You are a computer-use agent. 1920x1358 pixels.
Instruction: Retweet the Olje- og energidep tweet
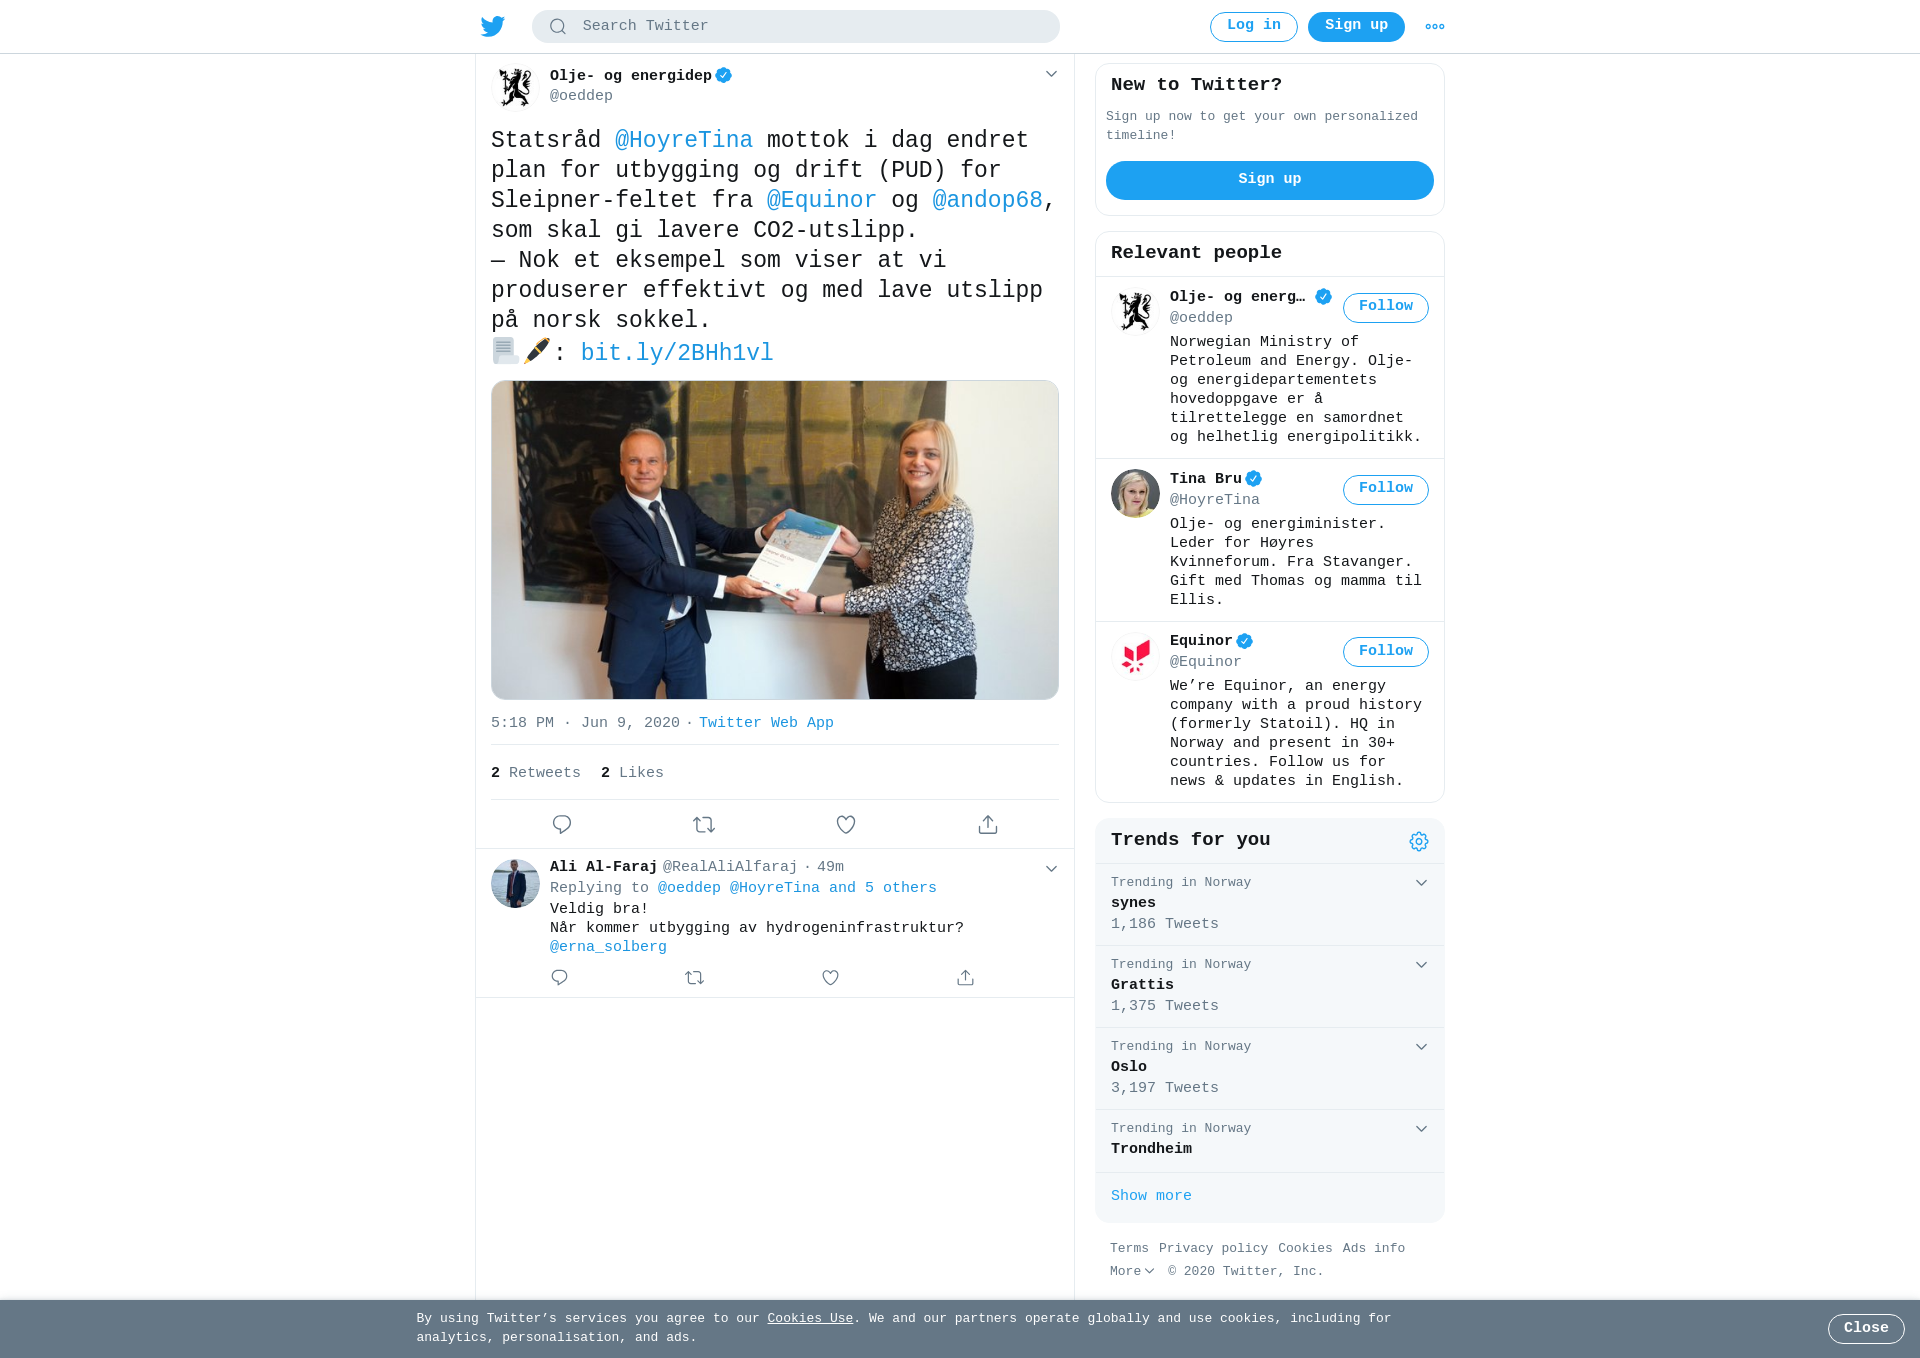tap(704, 824)
